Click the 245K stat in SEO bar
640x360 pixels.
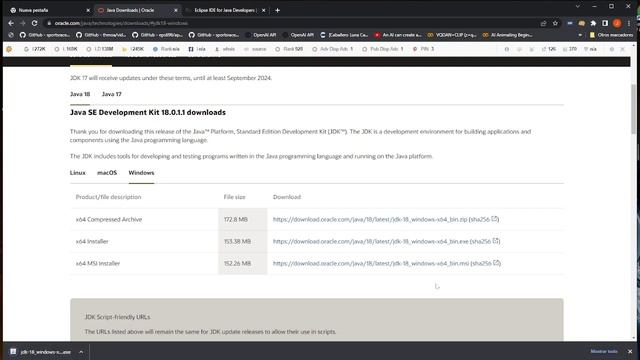click(x=133, y=49)
